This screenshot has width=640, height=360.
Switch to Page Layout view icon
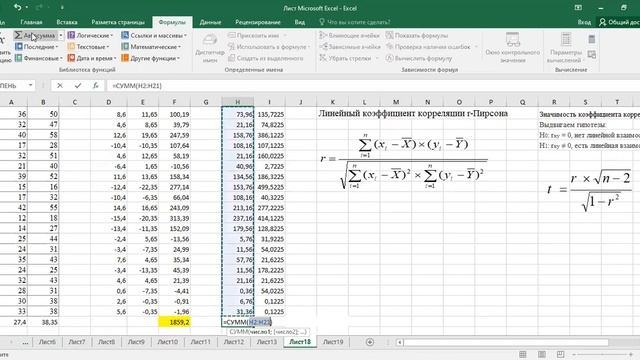click(x=542, y=354)
